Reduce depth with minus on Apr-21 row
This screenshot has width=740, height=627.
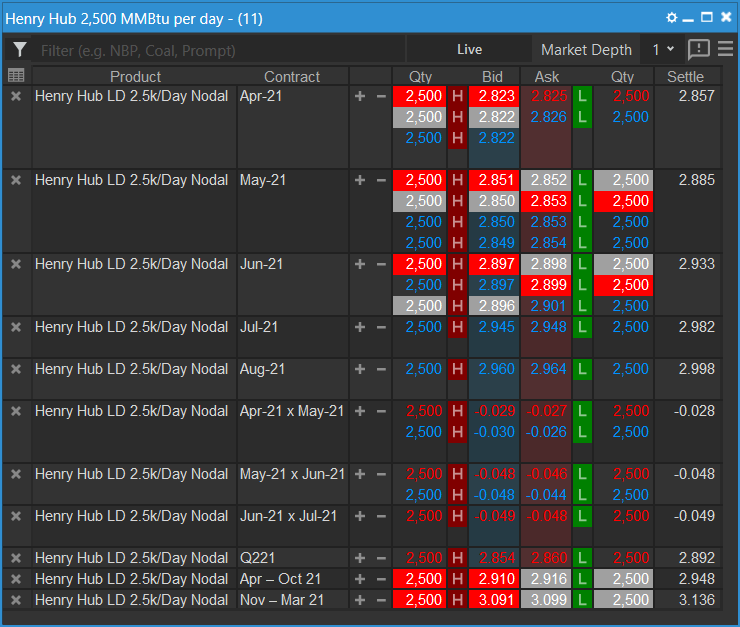(x=381, y=96)
